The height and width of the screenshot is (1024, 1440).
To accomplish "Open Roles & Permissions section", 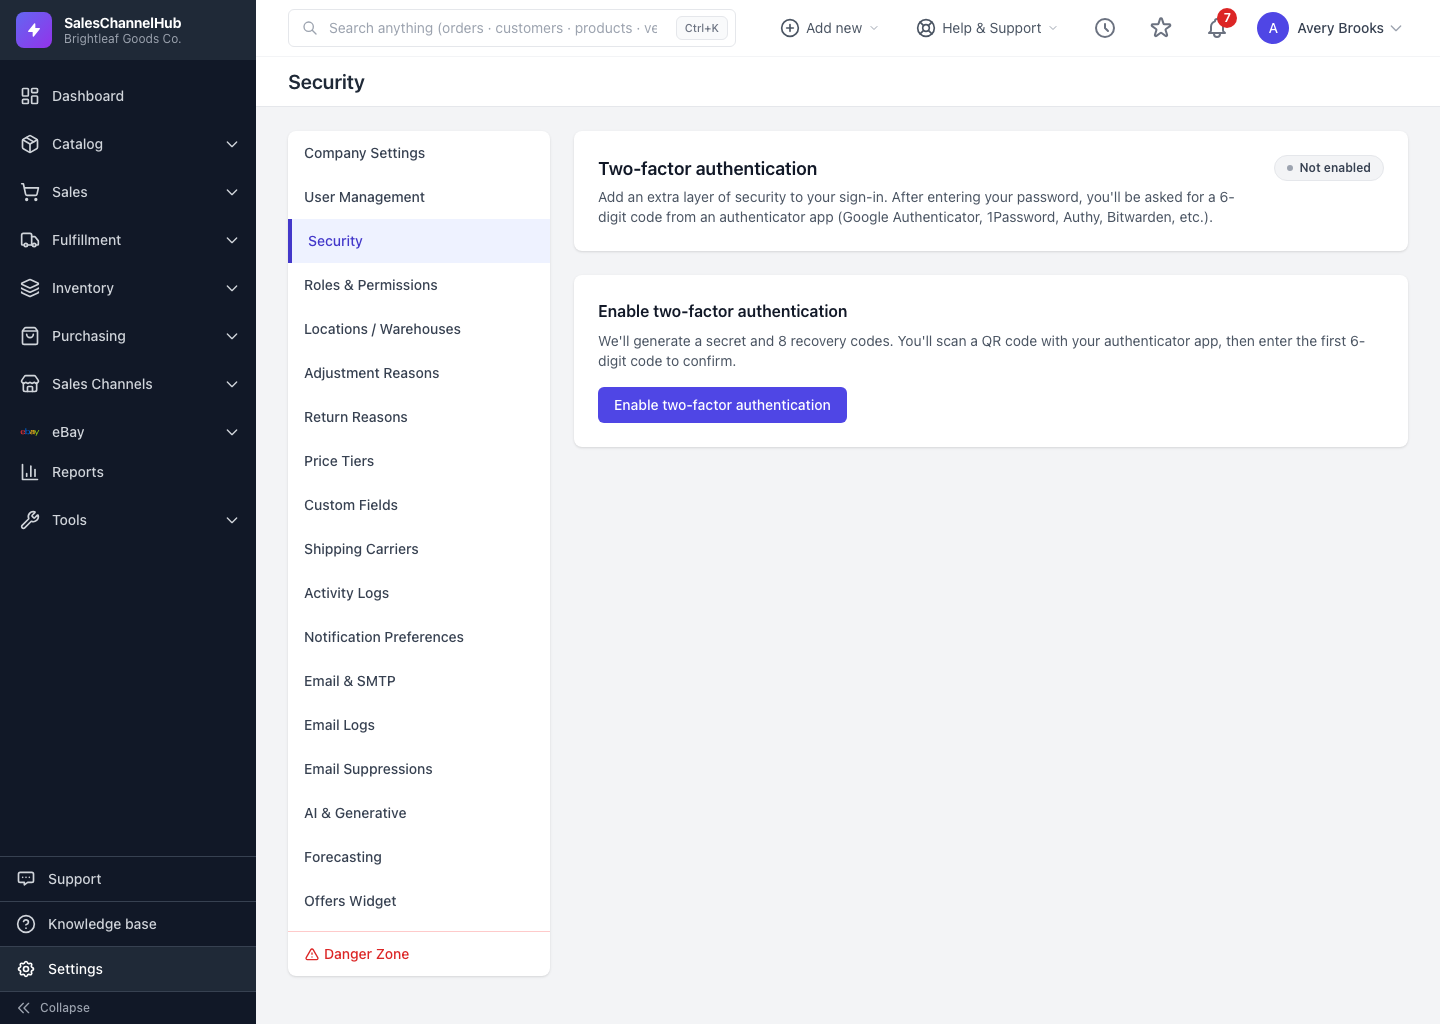I will pos(419,285).
